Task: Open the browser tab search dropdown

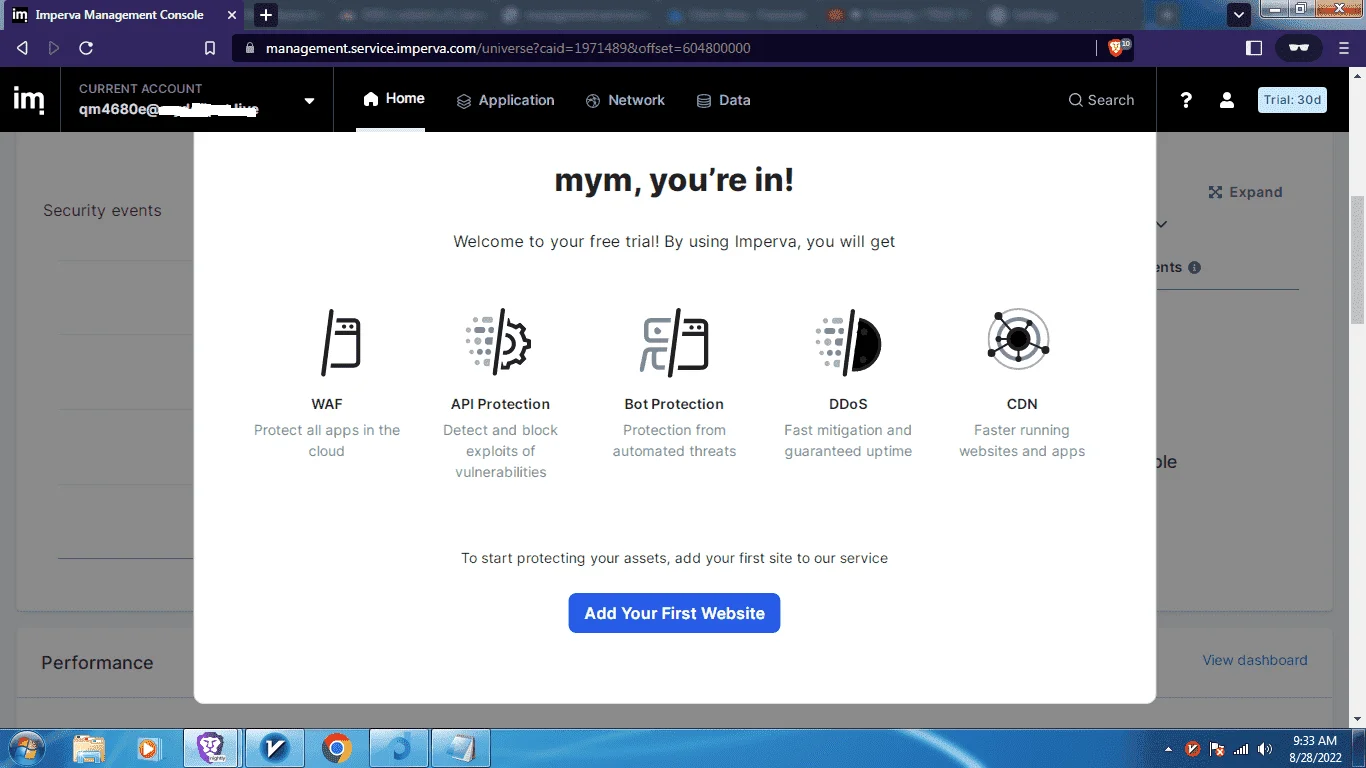Action: click(1239, 15)
